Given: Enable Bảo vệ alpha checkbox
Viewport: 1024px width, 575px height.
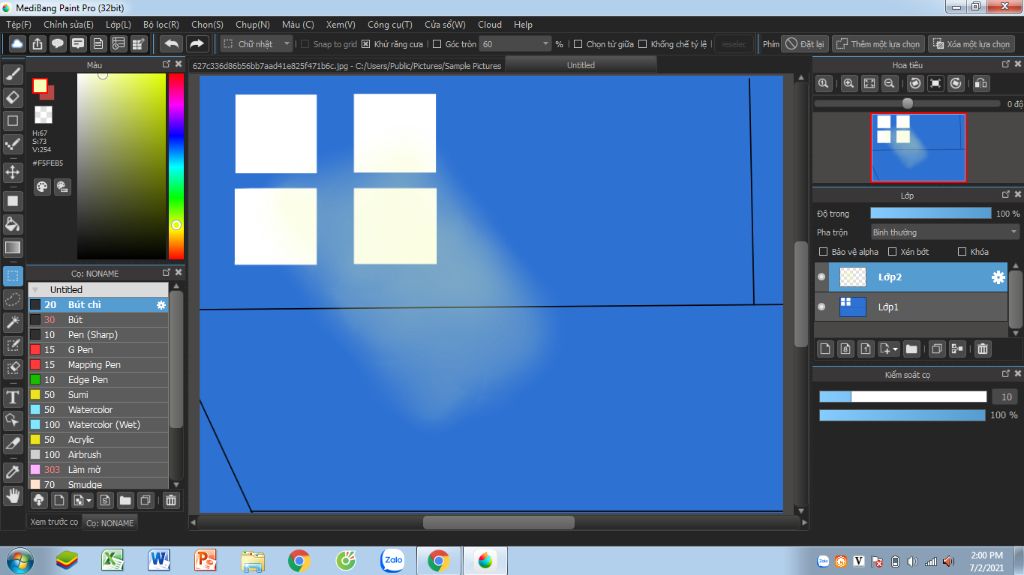Looking at the screenshot, I should coord(824,252).
